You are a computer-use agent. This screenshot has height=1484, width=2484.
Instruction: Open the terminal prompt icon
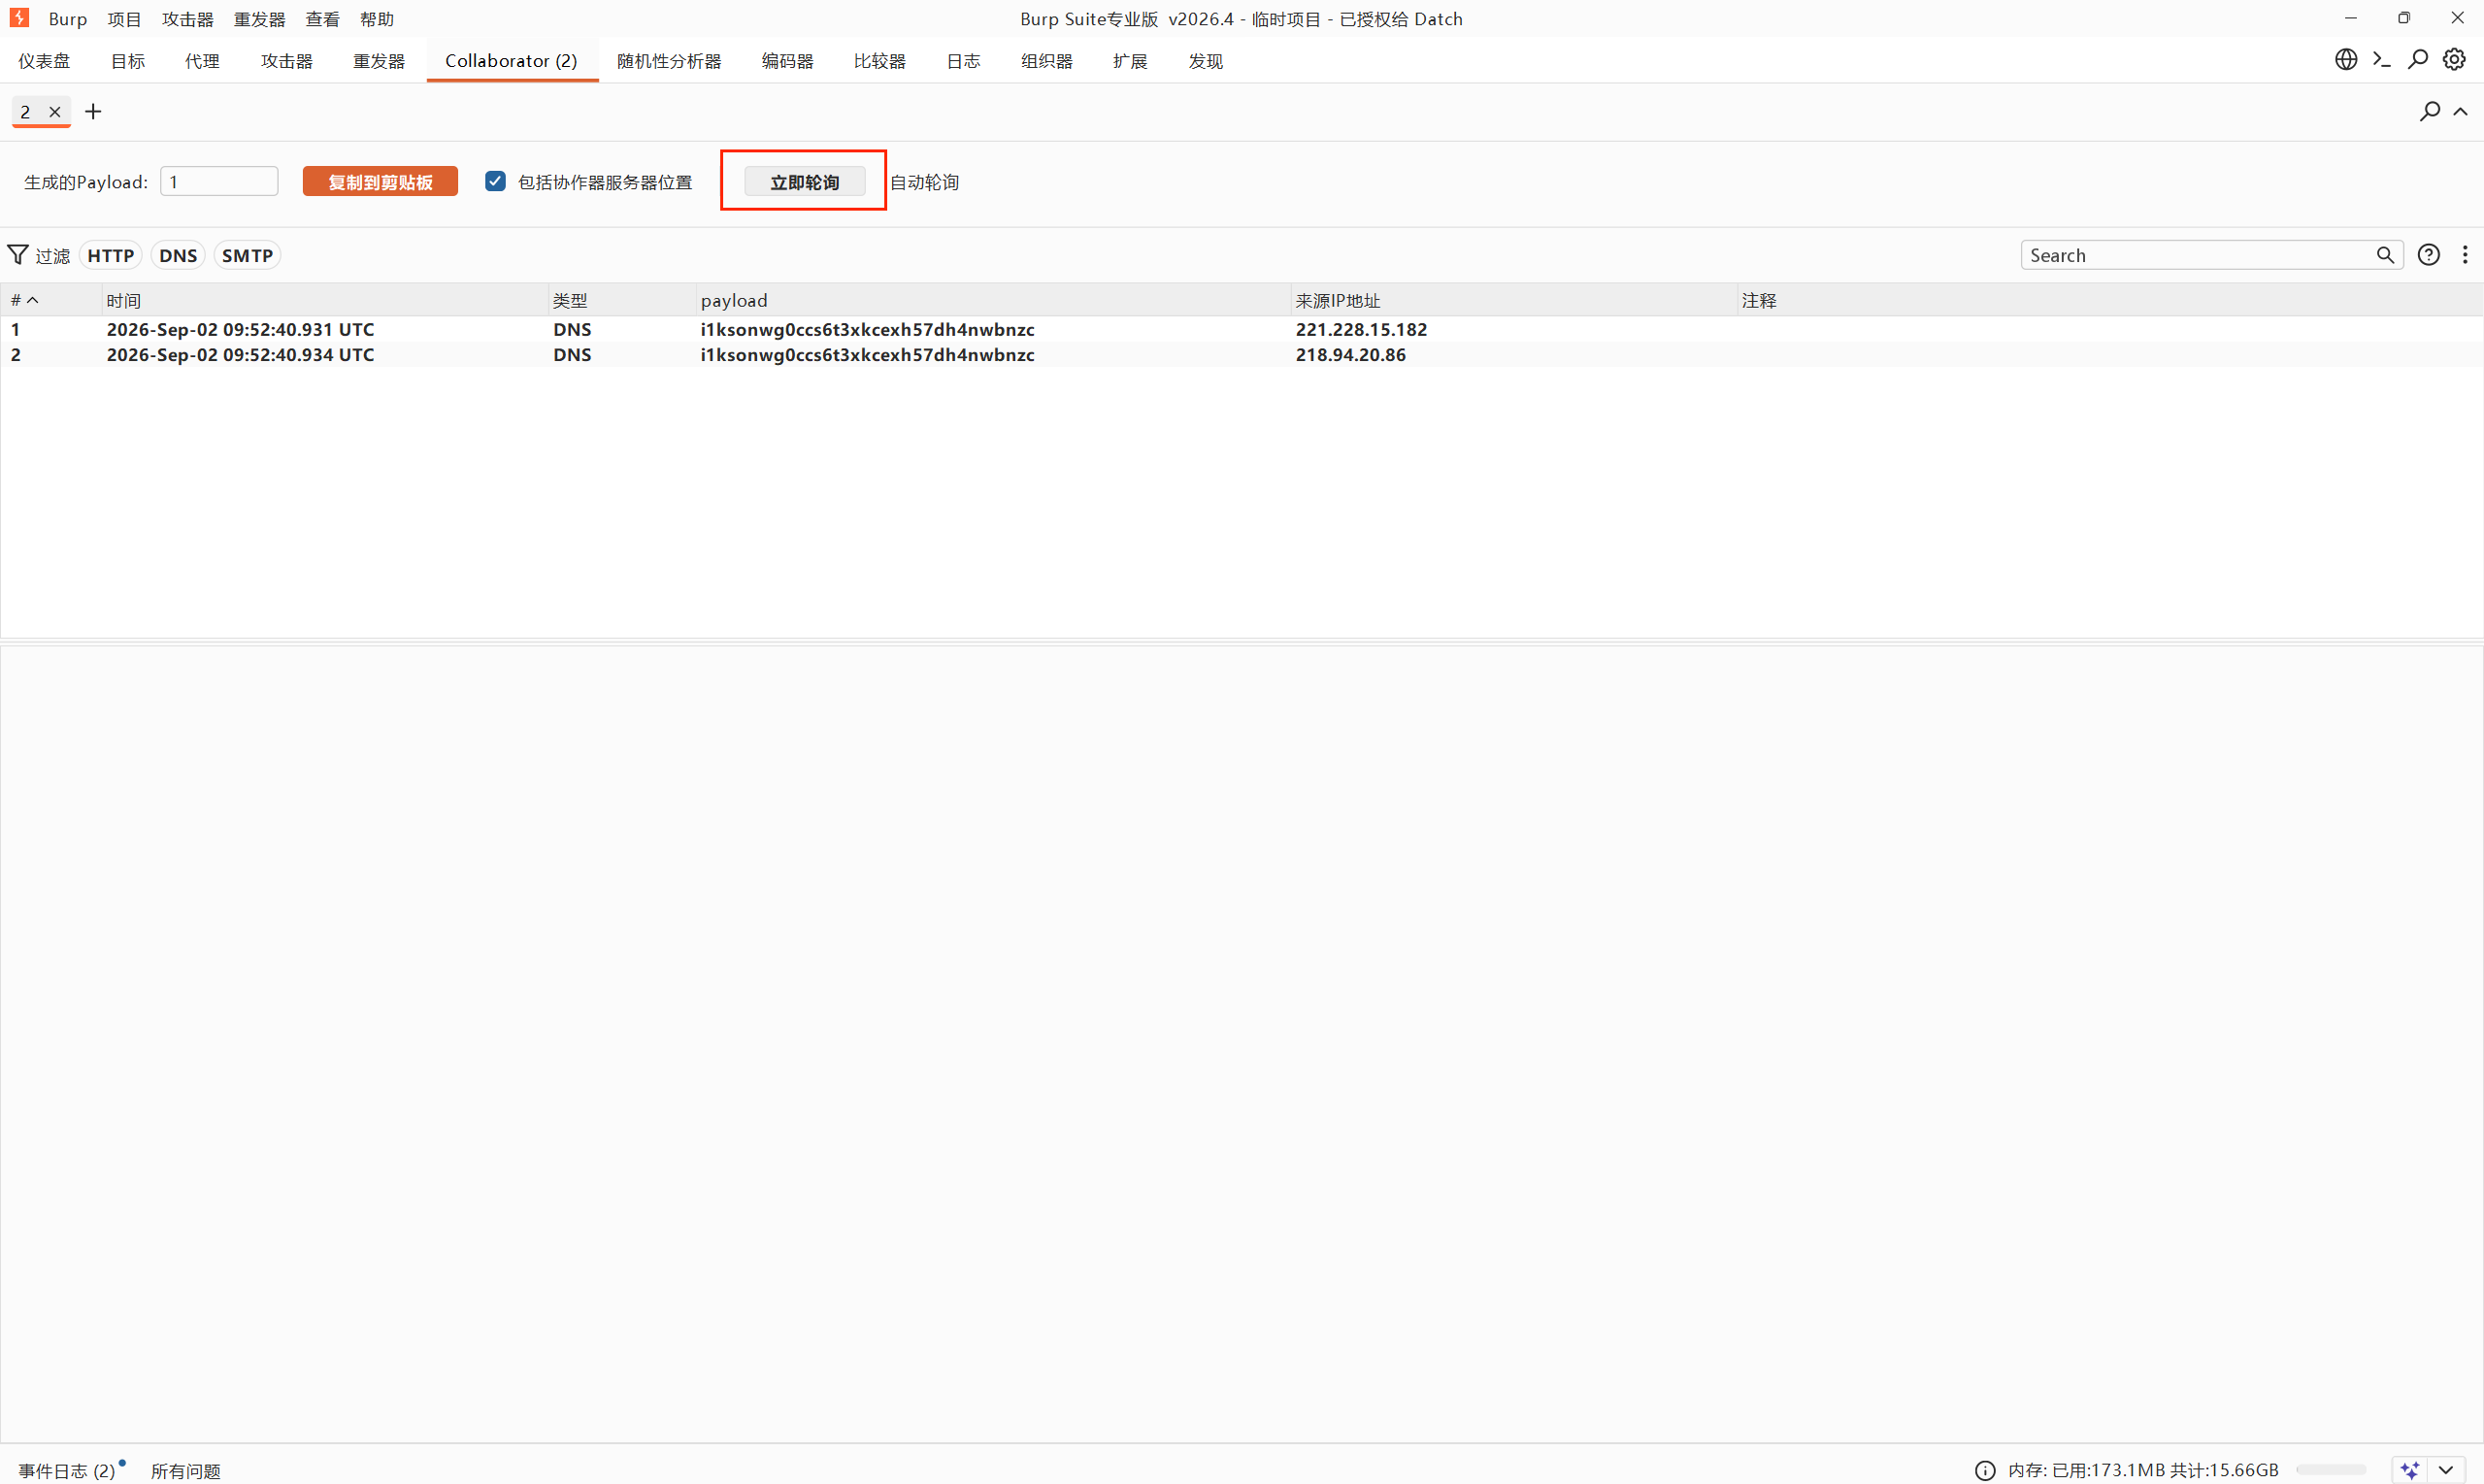click(x=2381, y=60)
